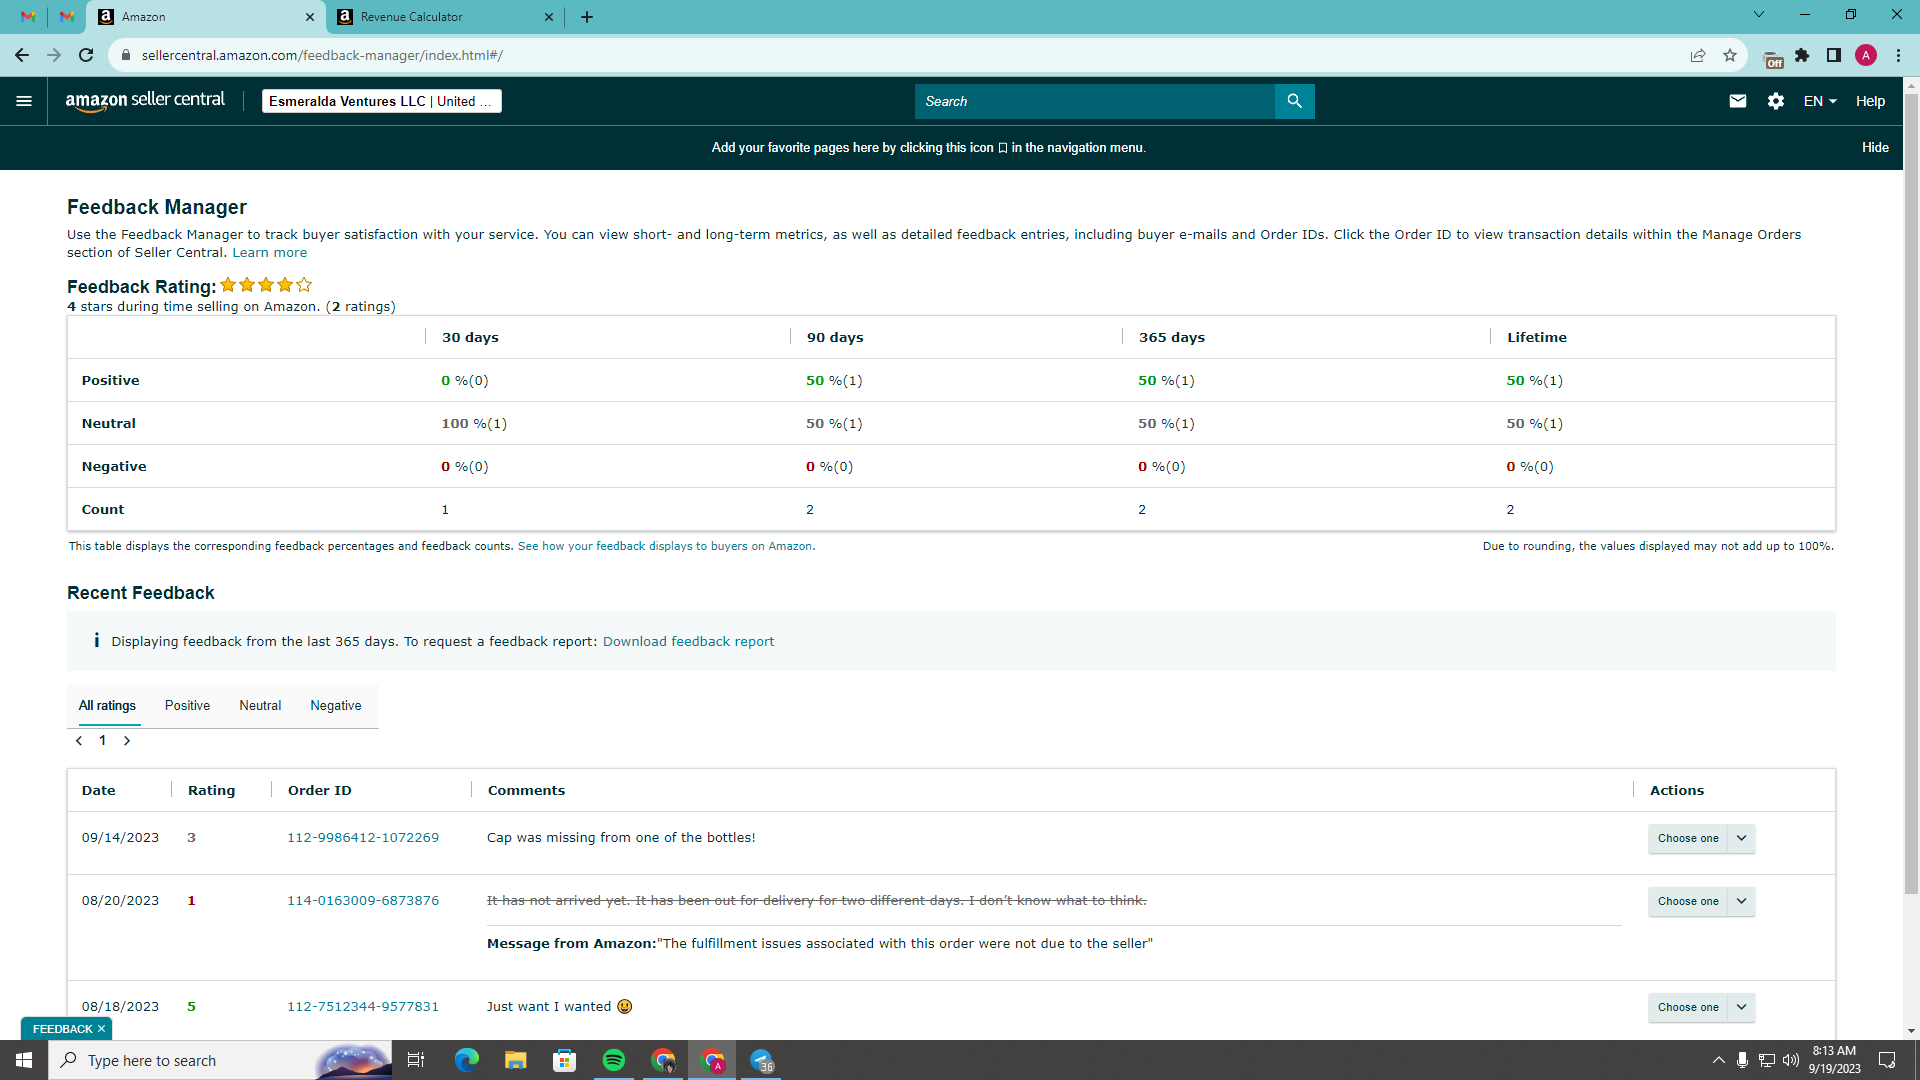Select the All ratings tab
This screenshot has height=1080, width=1920.
click(x=107, y=706)
